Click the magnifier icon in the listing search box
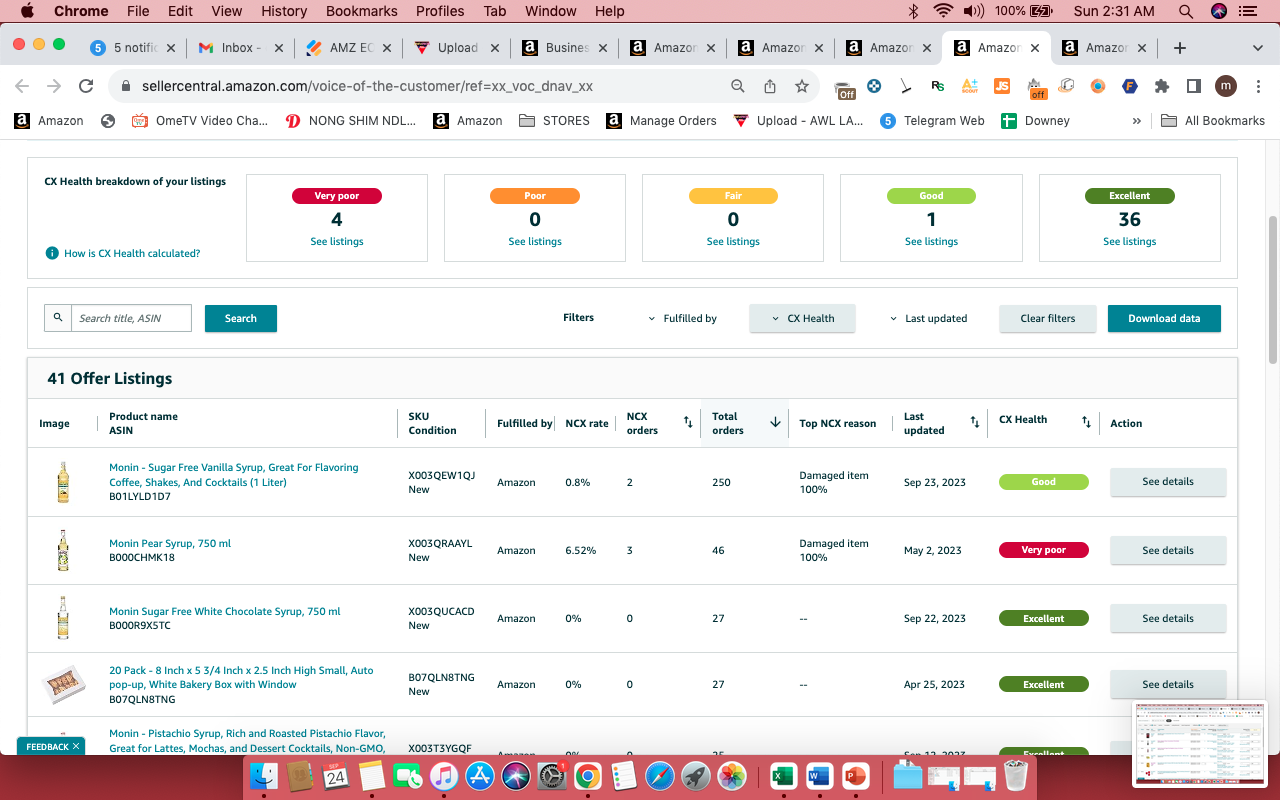1280x800 pixels. (x=58, y=318)
